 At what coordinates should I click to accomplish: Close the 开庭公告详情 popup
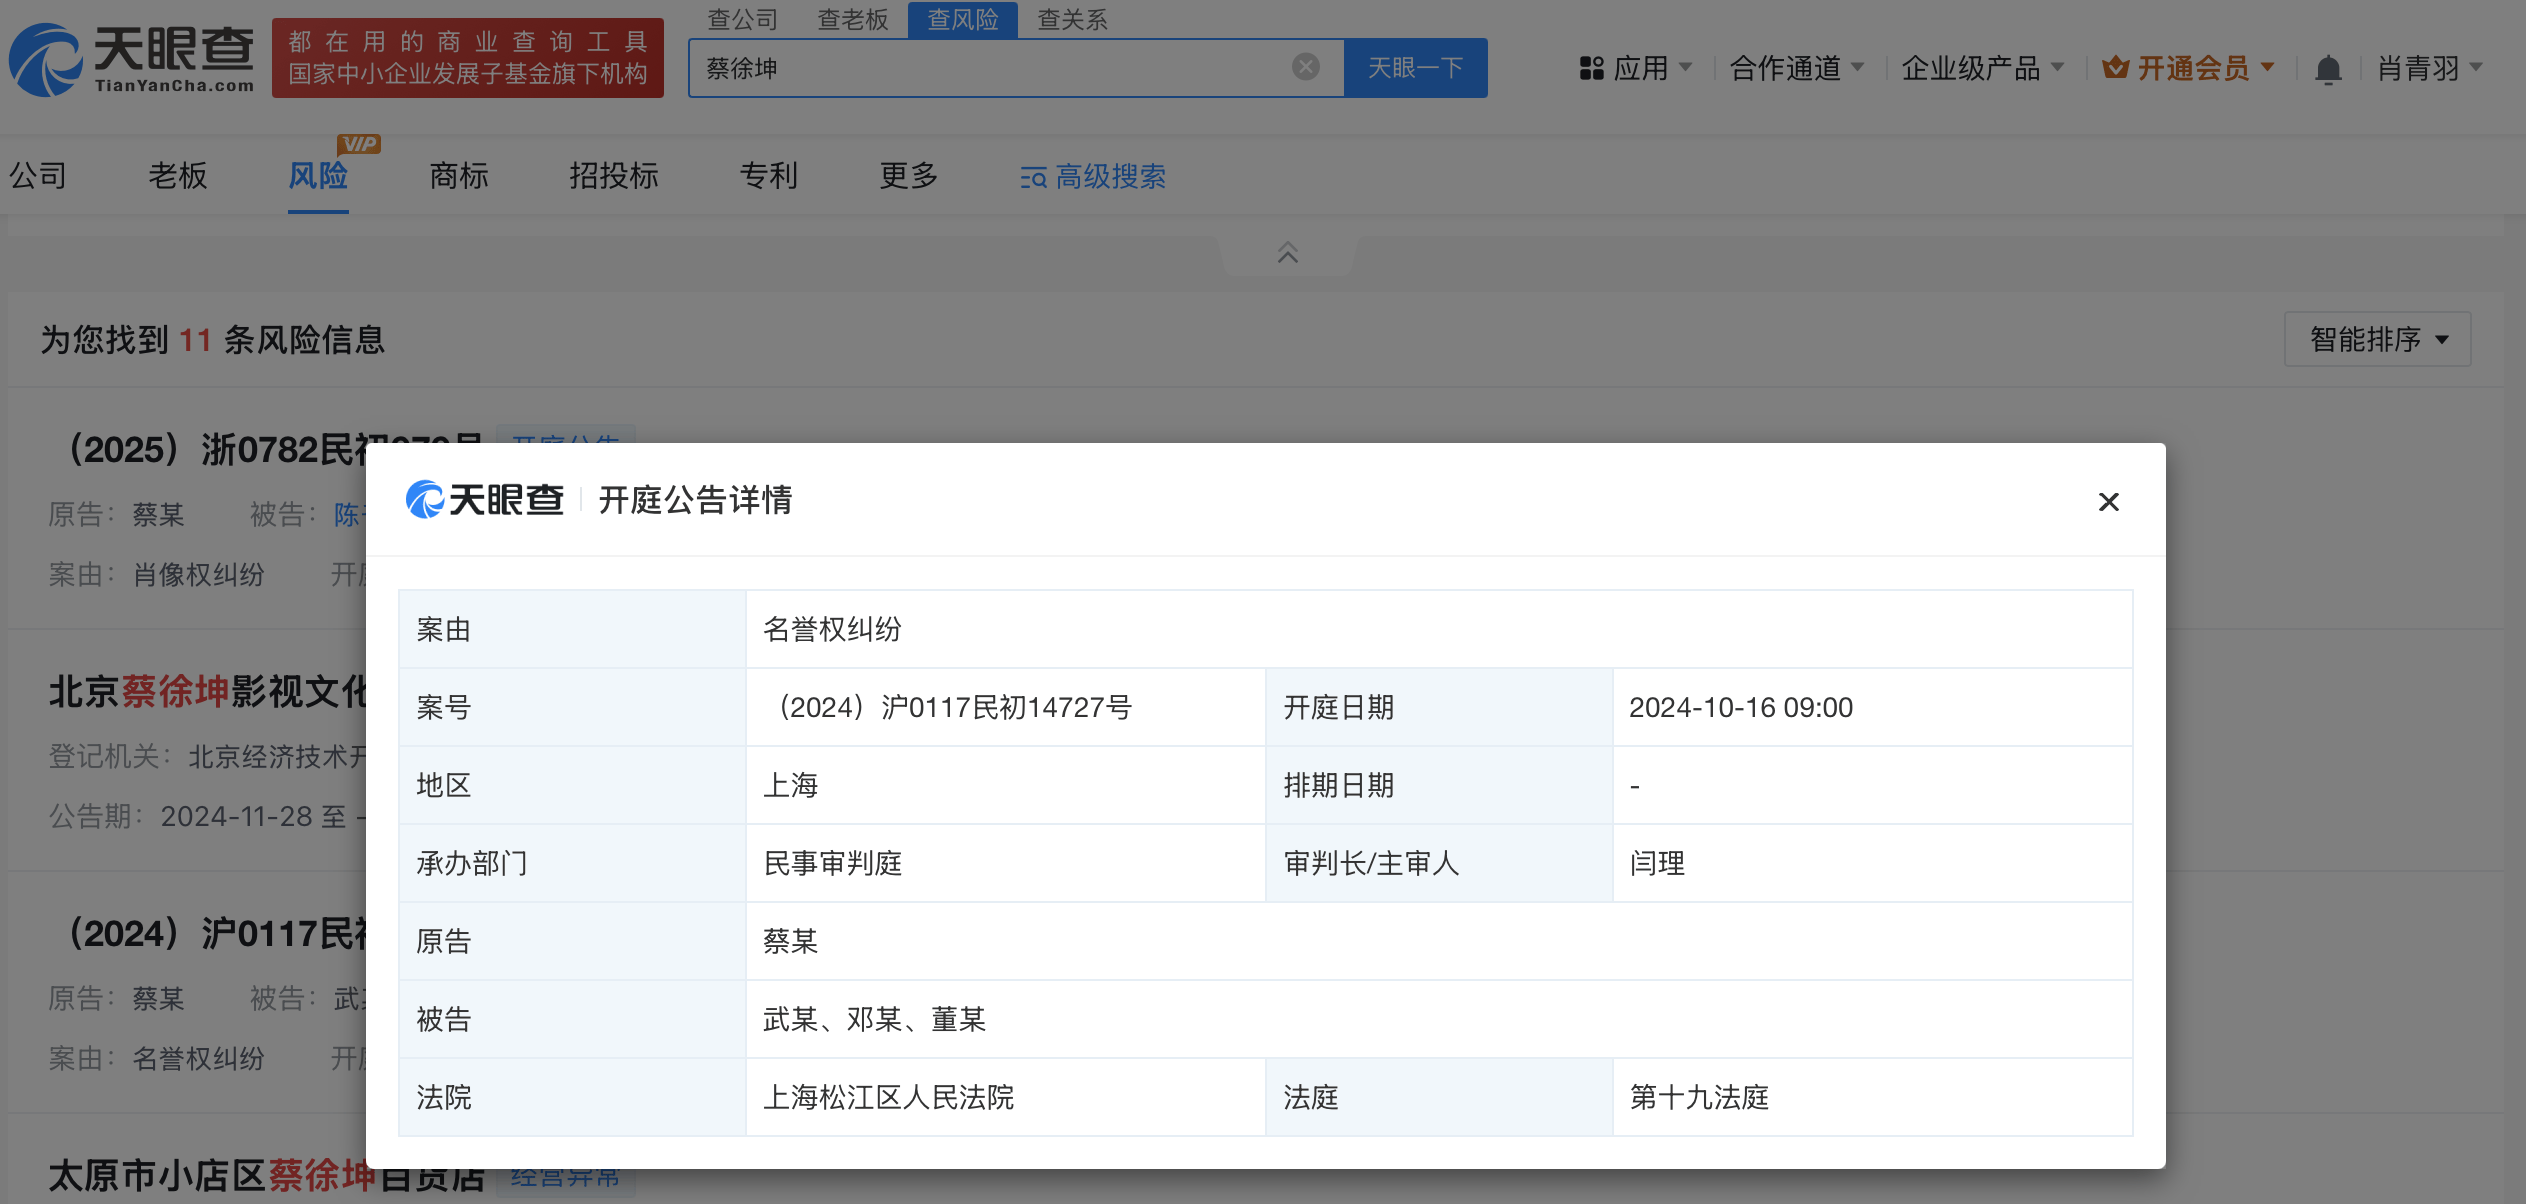point(2109,502)
